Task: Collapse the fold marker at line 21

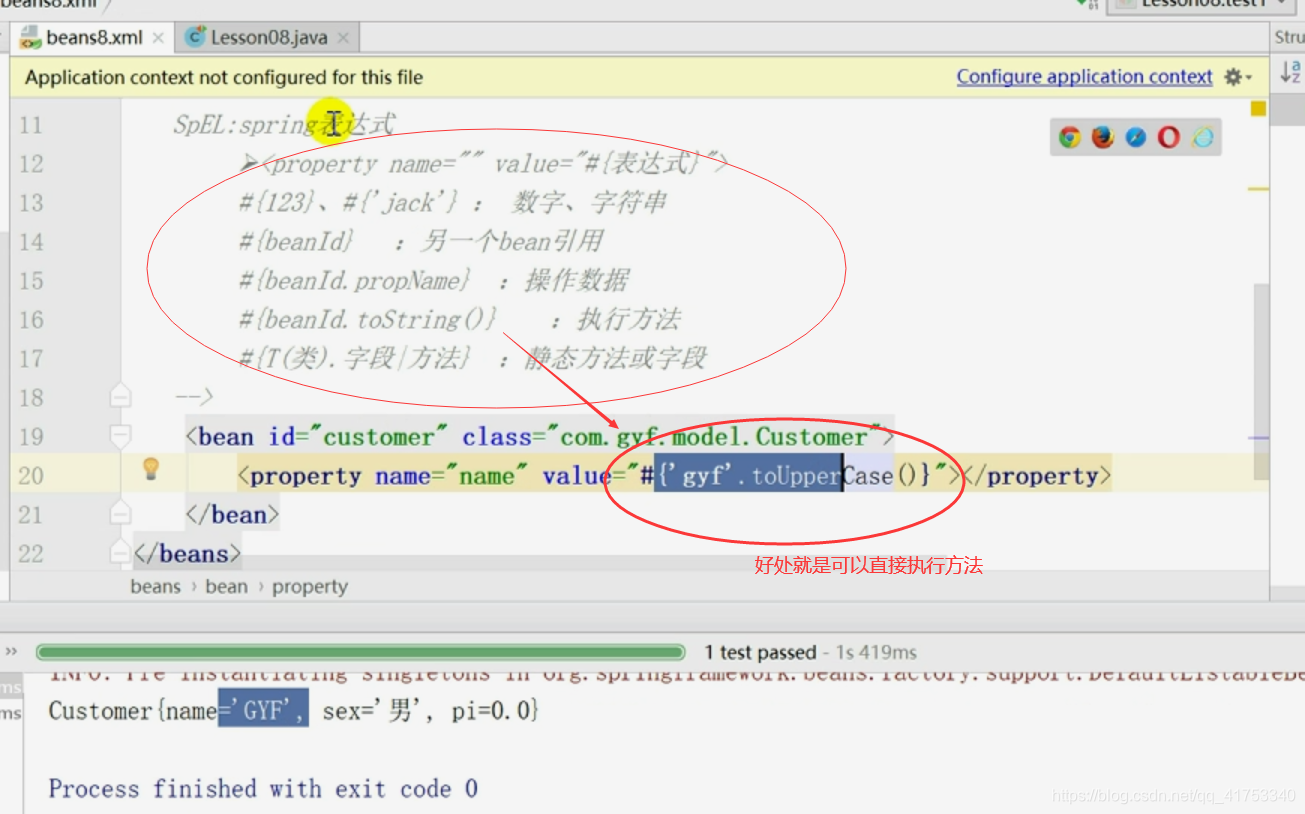Action: pos(120,514)
